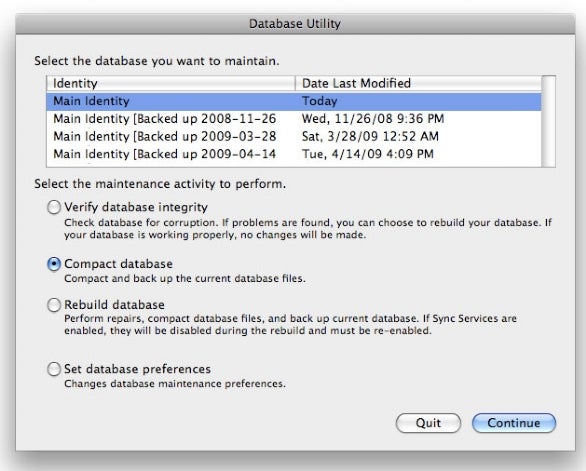Select identity backed up 2009-04-14
The image size is (586, 471).
click(x=294, y=154)
